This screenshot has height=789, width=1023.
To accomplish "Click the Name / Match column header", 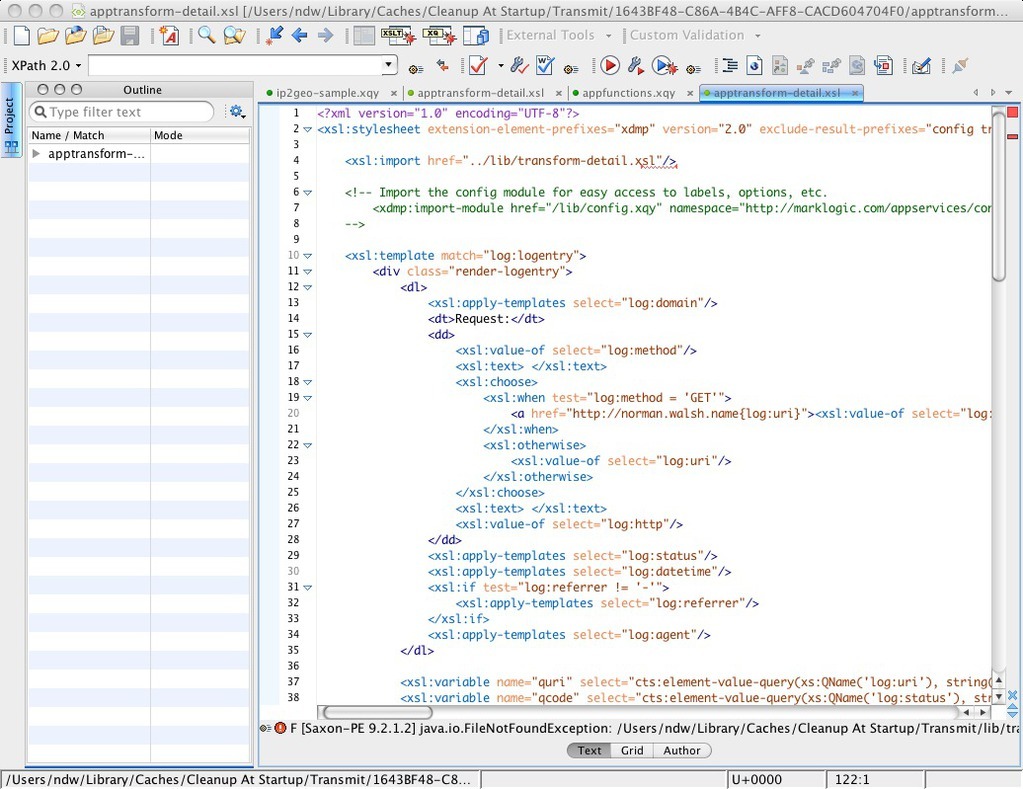I will (x=89, y=135).
